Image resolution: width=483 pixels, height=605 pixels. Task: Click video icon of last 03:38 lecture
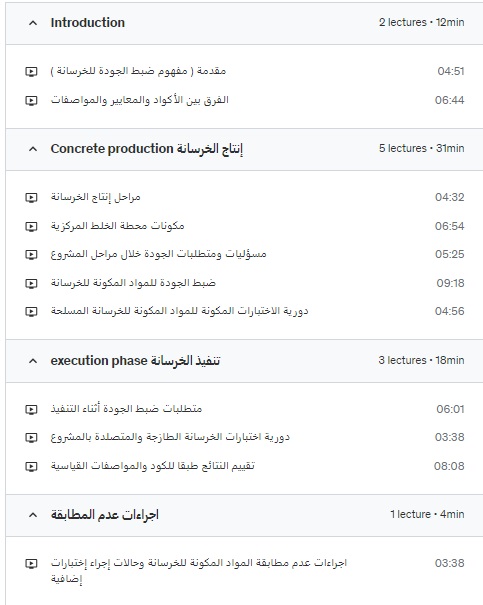tap(31, 563)
